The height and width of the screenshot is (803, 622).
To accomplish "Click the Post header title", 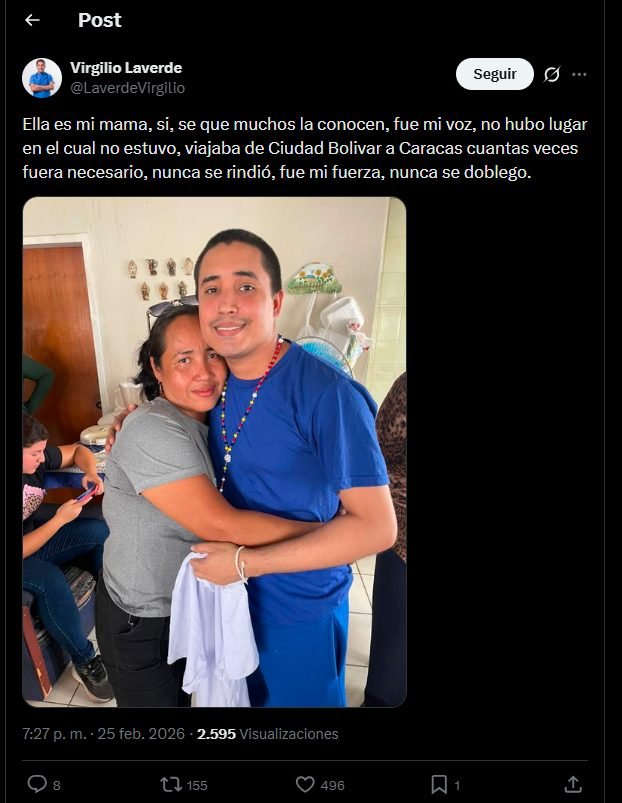I will point(100,20).
